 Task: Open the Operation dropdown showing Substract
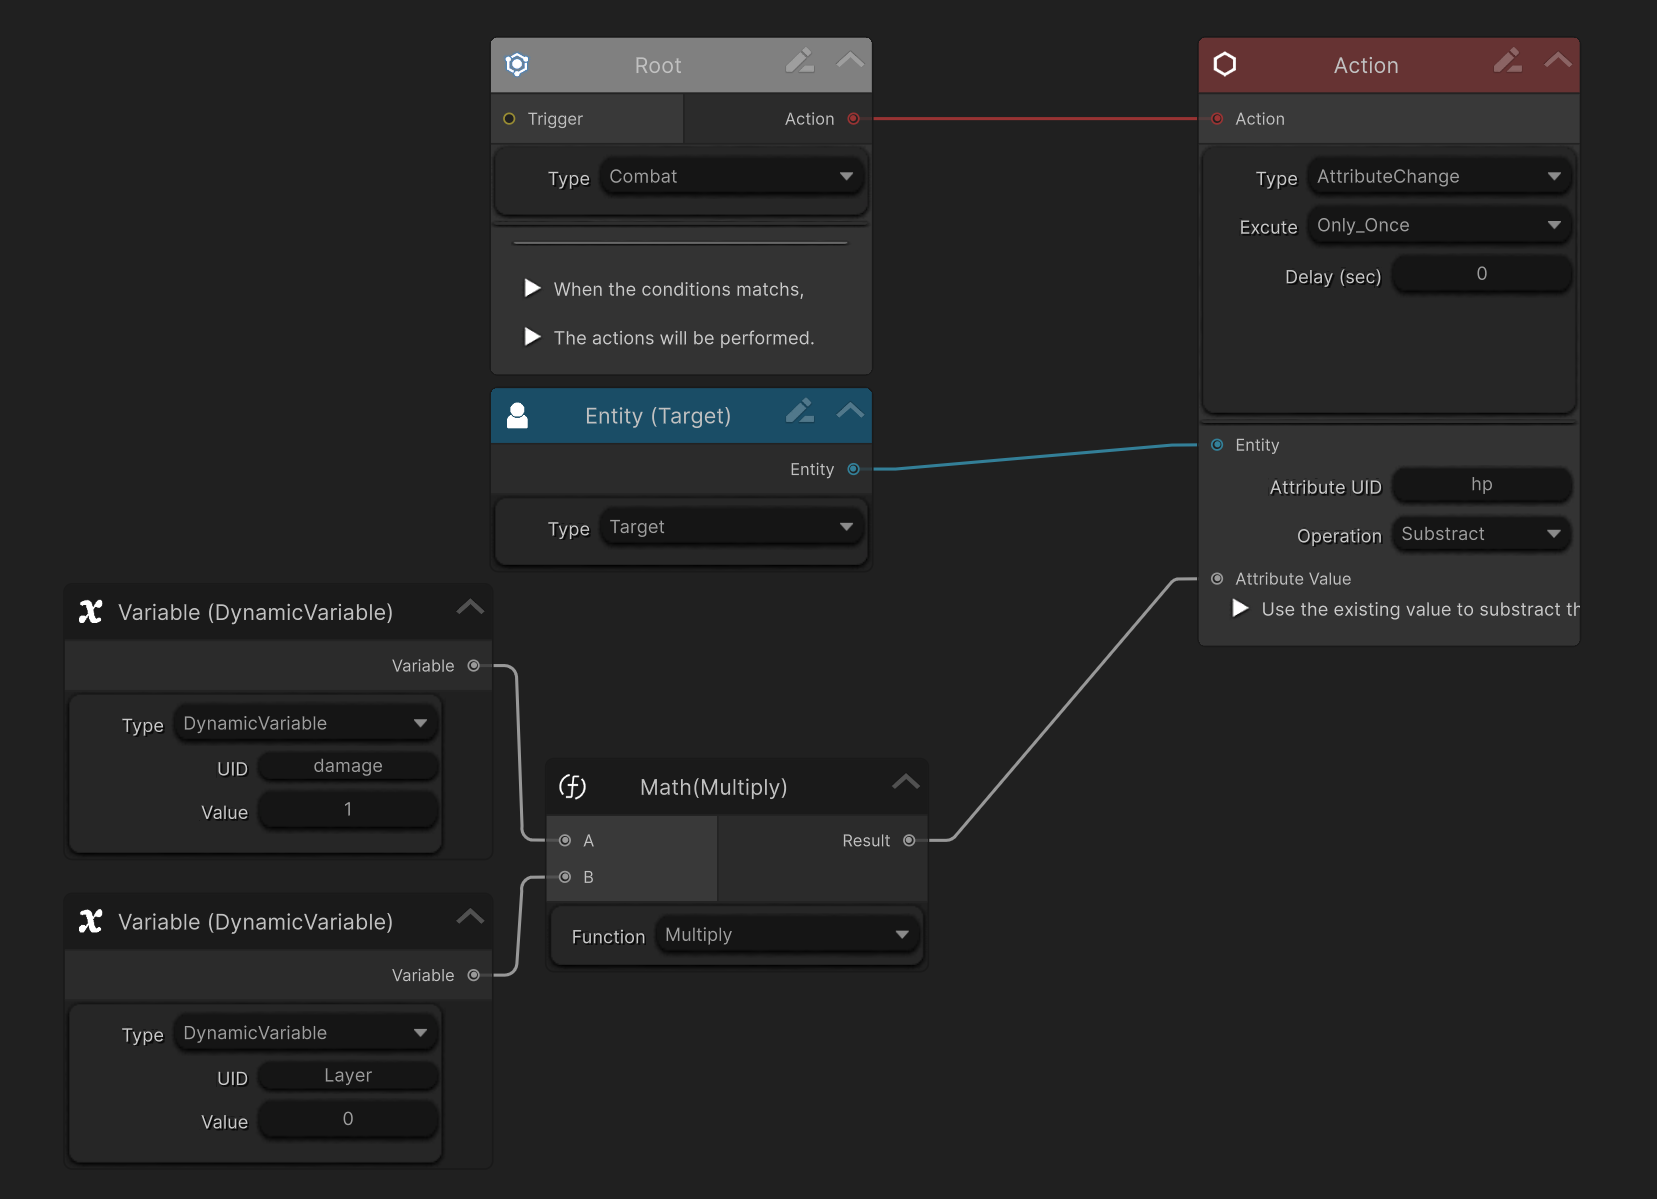(1480, 534)
